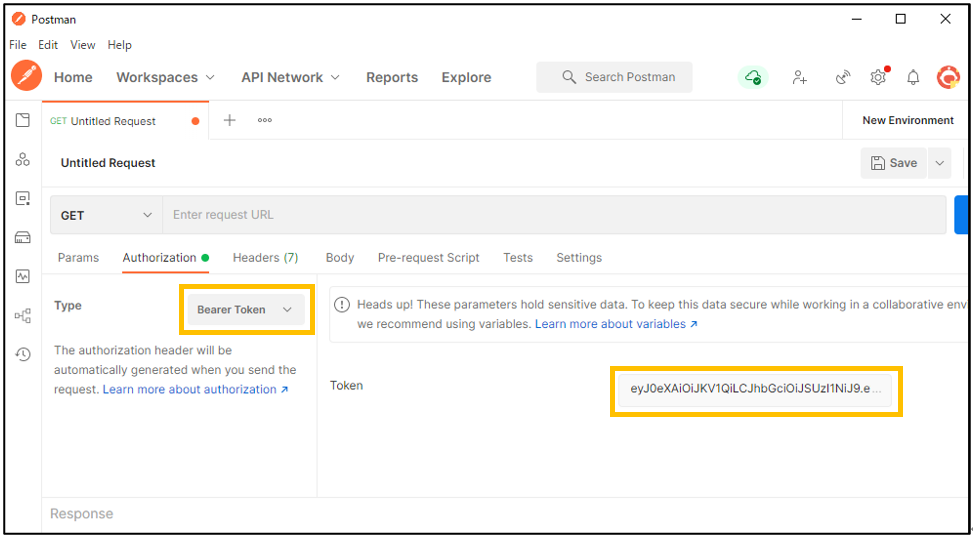This screenshot has width=973, height=538.
Task: Open APIs sidebar icon
Action: (23, 159)
